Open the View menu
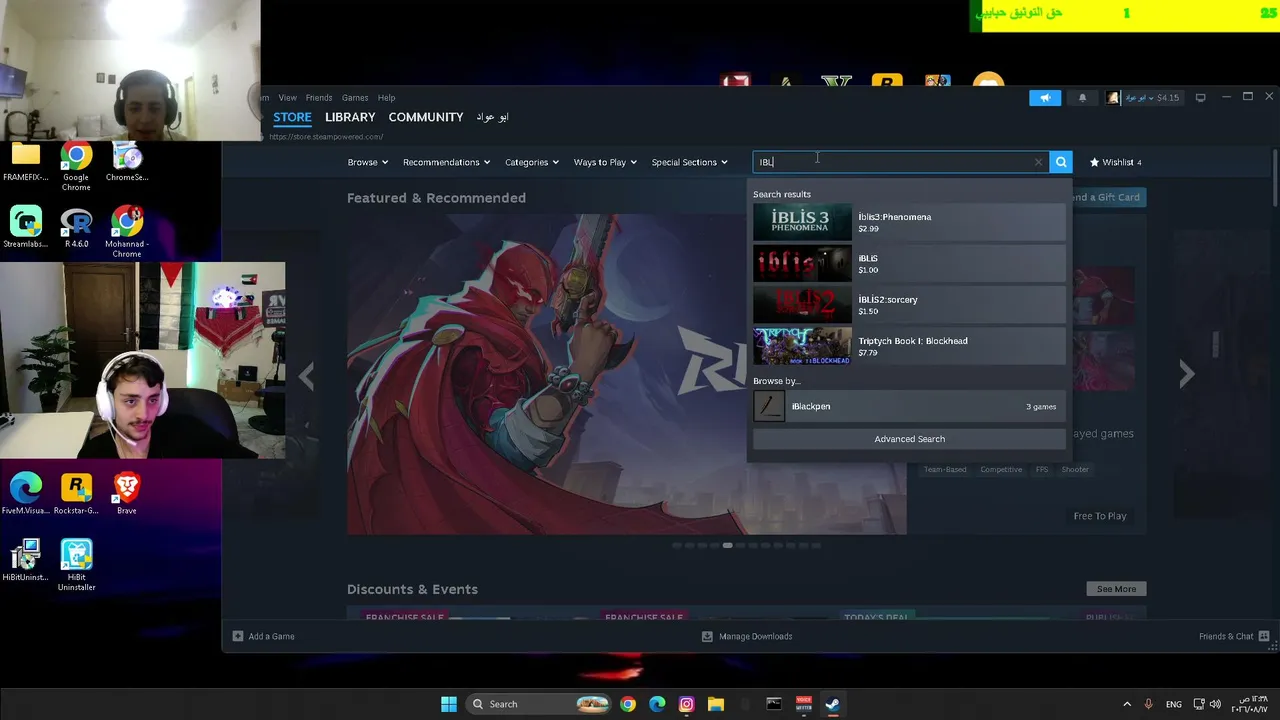Screen dimensions: 1280x720 (287, 98)
